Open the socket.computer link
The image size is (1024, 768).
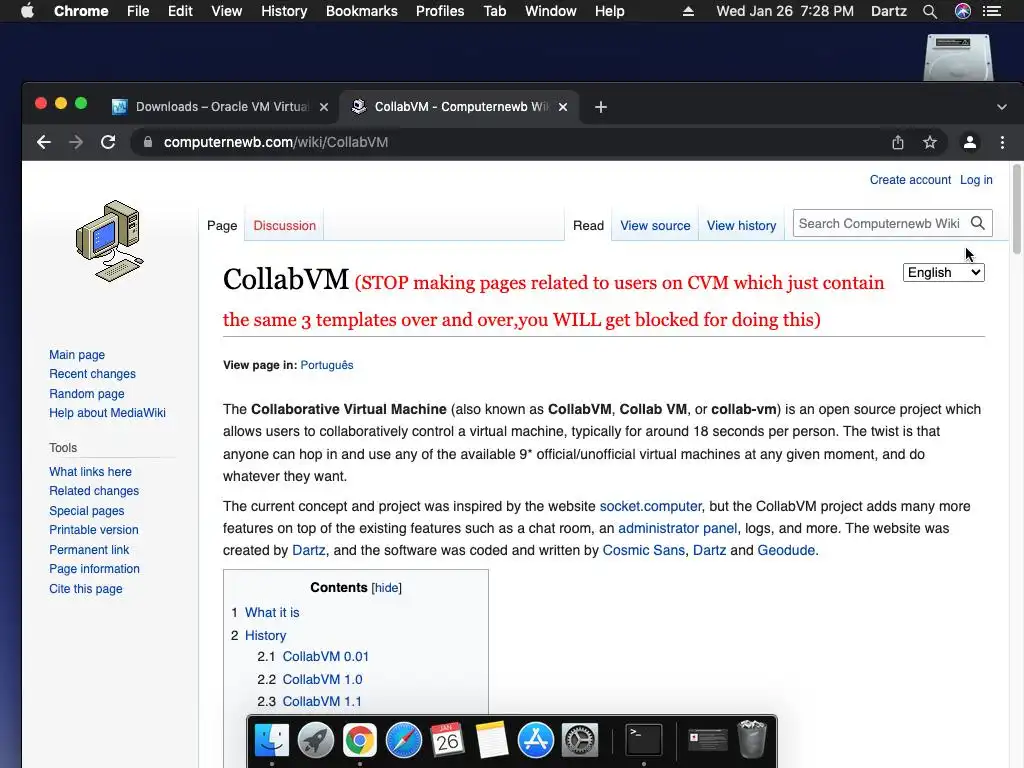(x=650, y=506)
